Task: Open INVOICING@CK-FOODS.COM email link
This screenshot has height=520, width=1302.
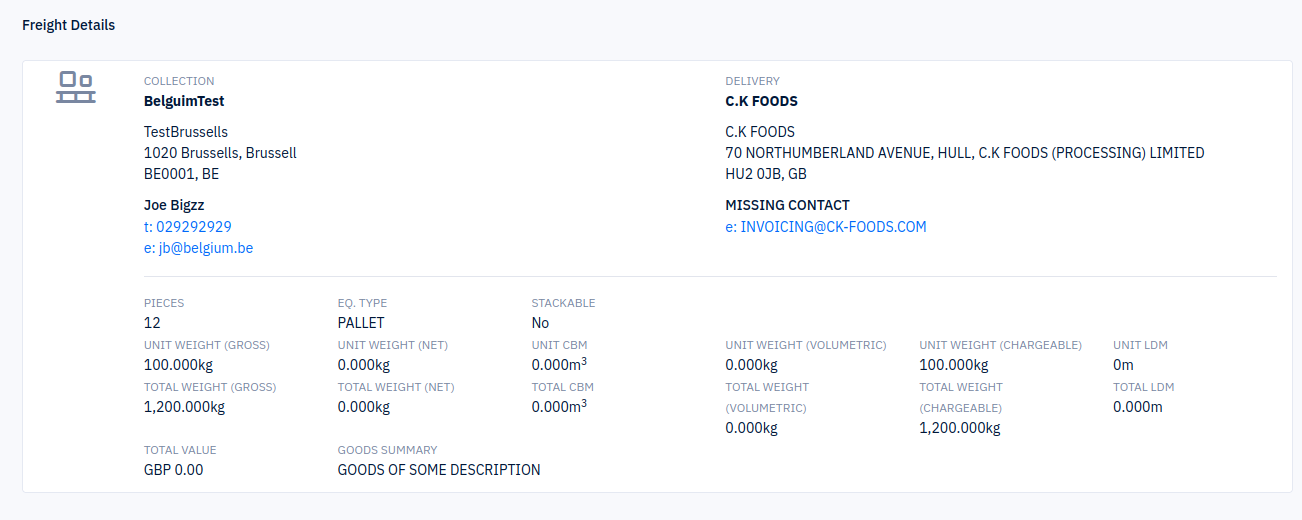Action: point(826,227)
